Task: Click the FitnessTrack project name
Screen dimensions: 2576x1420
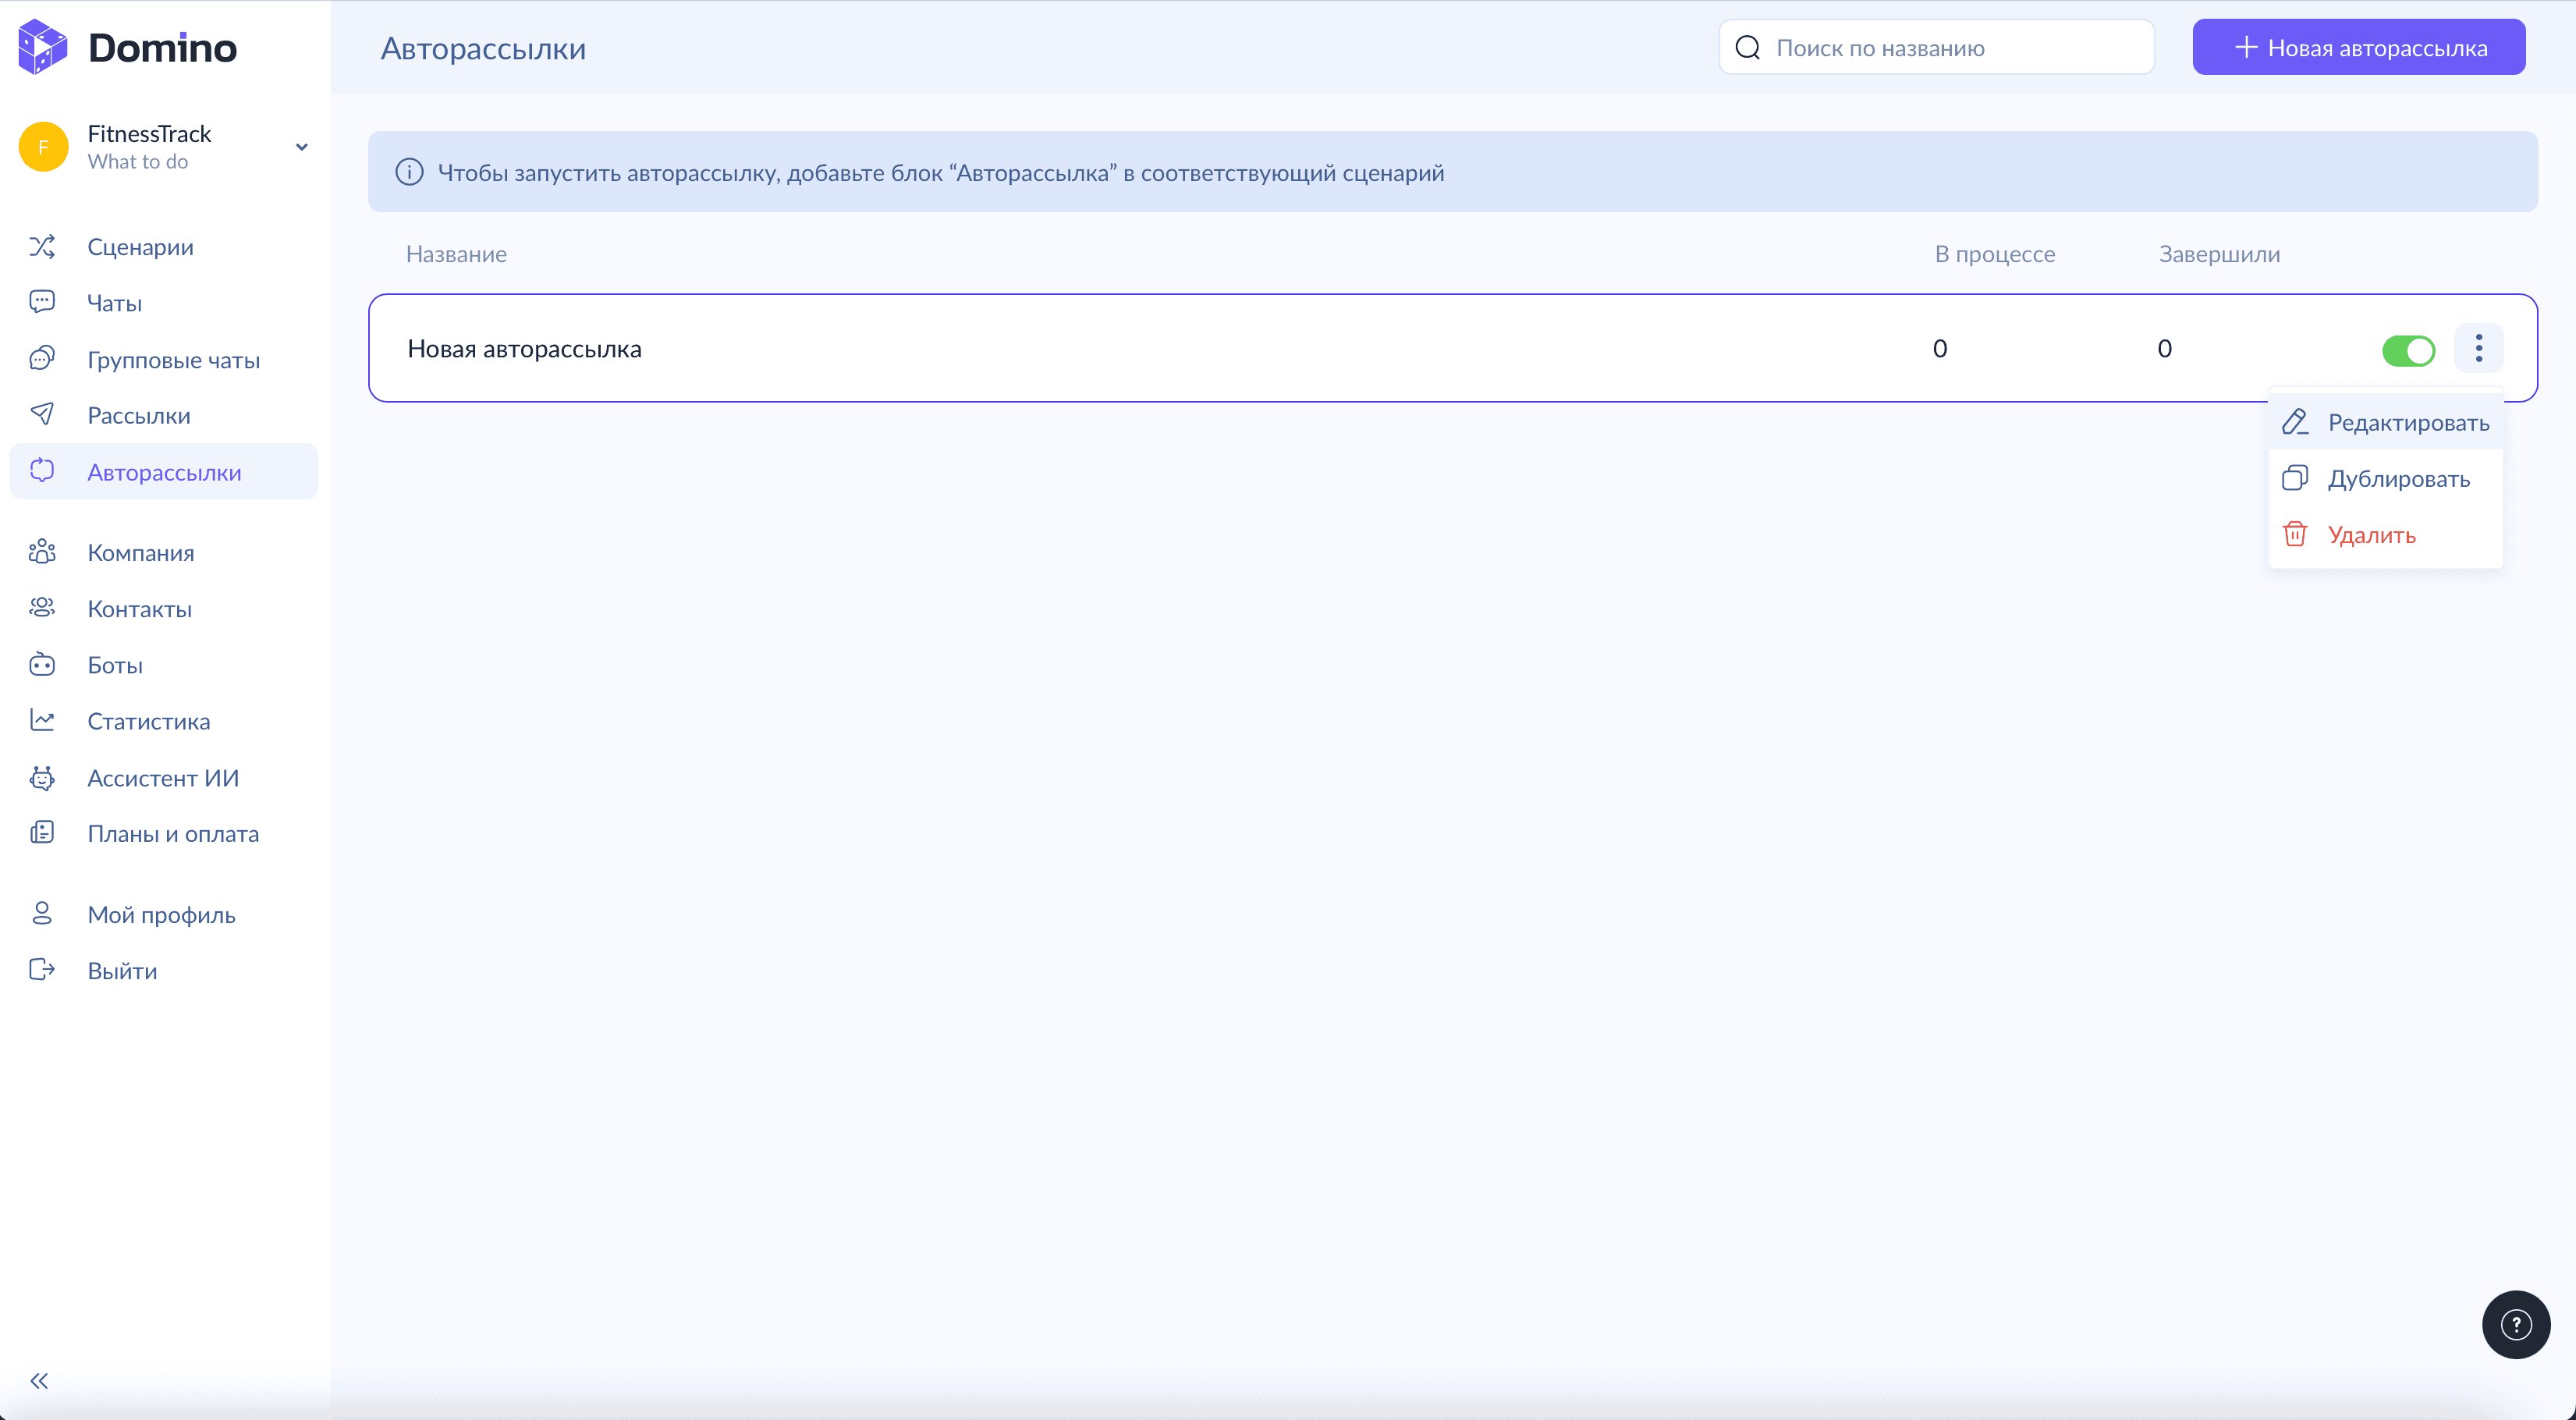Action: coord(149,133)
